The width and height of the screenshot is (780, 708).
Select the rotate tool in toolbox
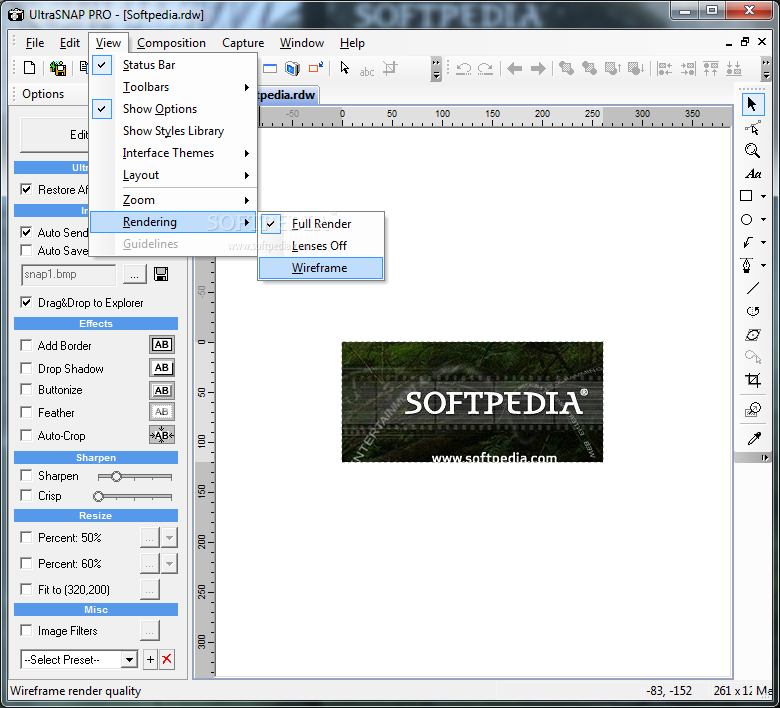click(753, 311)
